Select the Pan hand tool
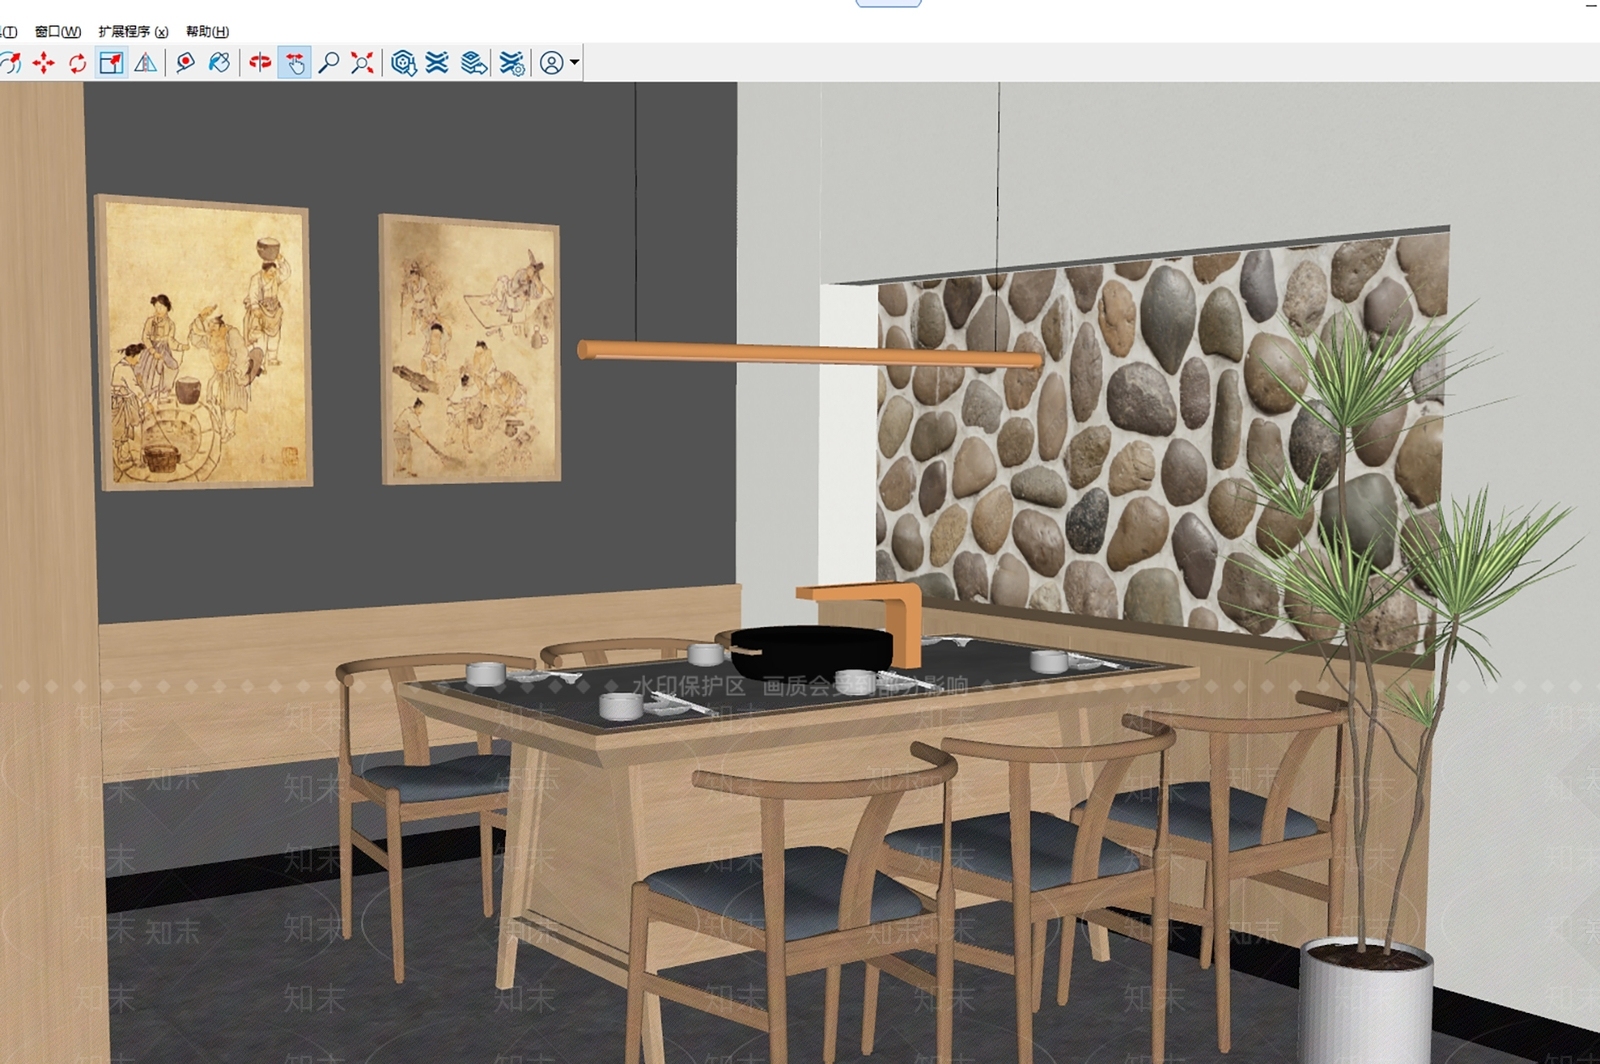Screen dimensions: 1600x1064 [294, 63]
